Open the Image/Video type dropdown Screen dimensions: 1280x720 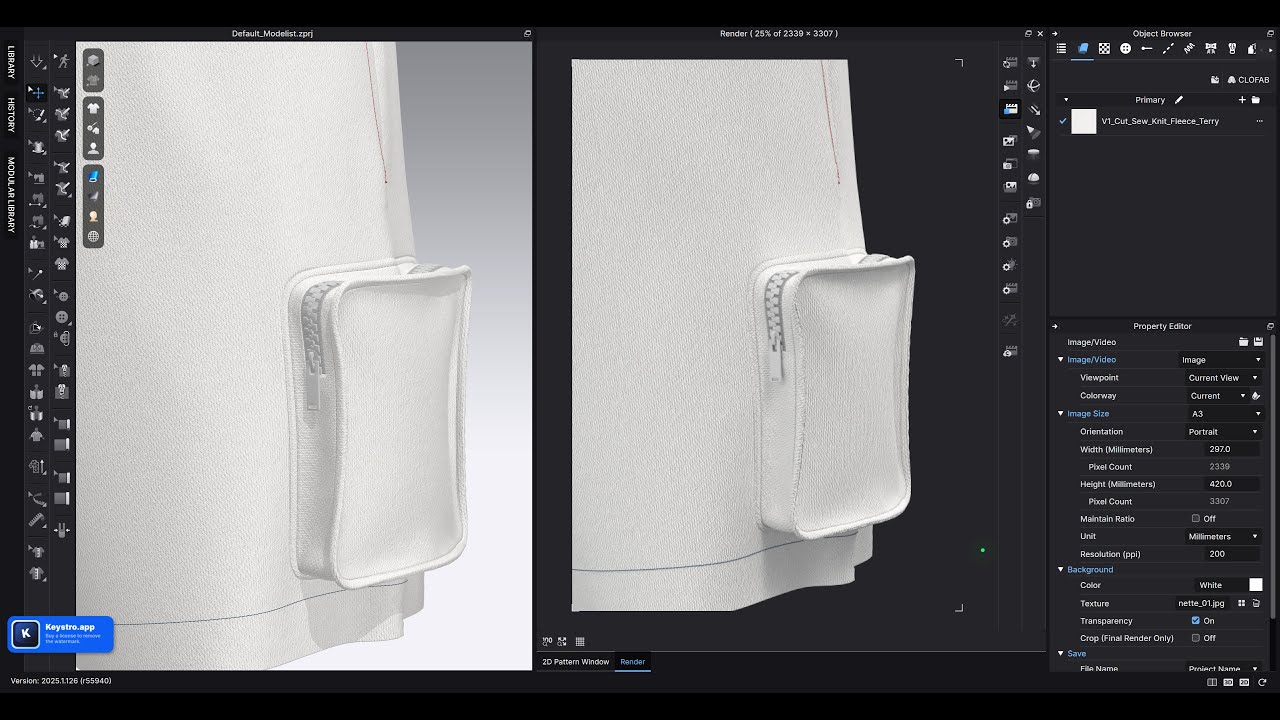(1221, 360)
